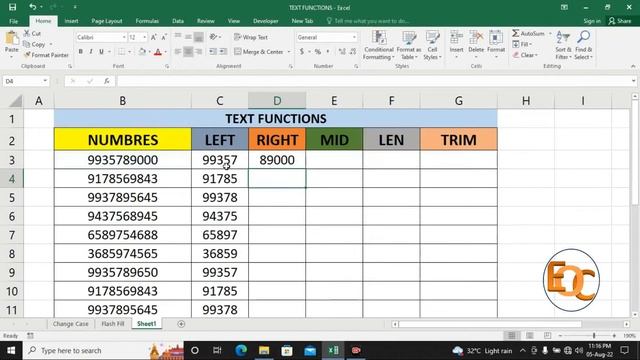Image resolution: width=640 pixels, height=360 pixels.
Task: Click the Paste clipboard icon
Action: tap(12, 38)
